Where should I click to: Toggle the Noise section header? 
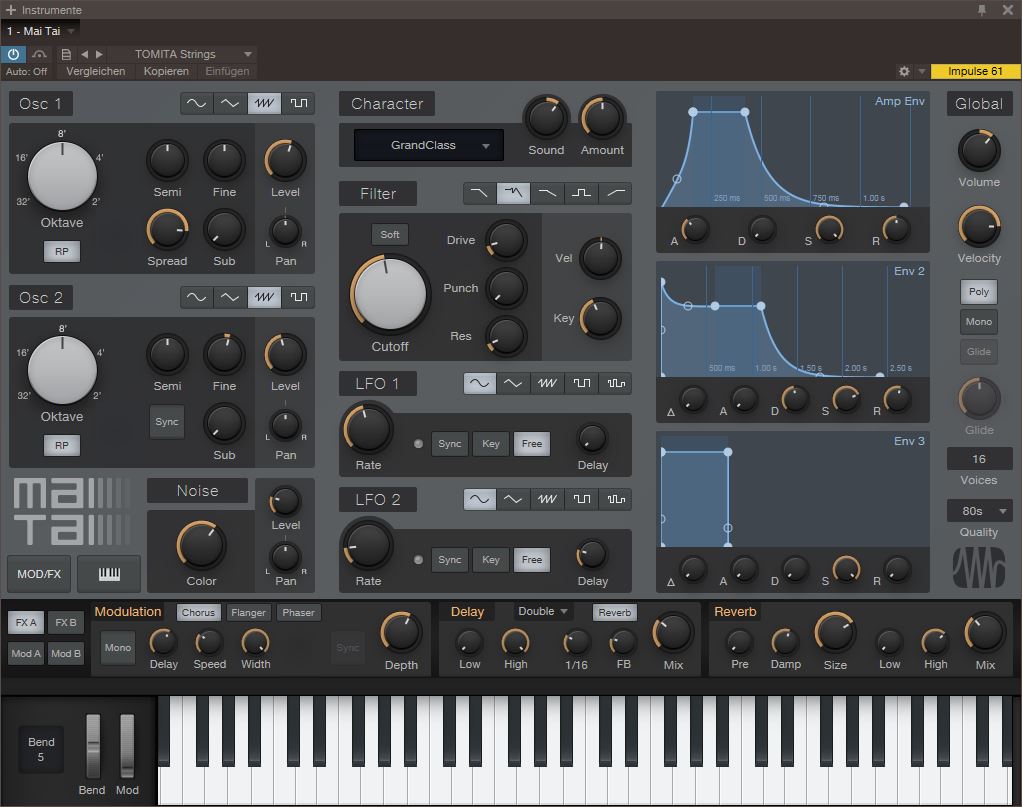click(x=197, y=491)
